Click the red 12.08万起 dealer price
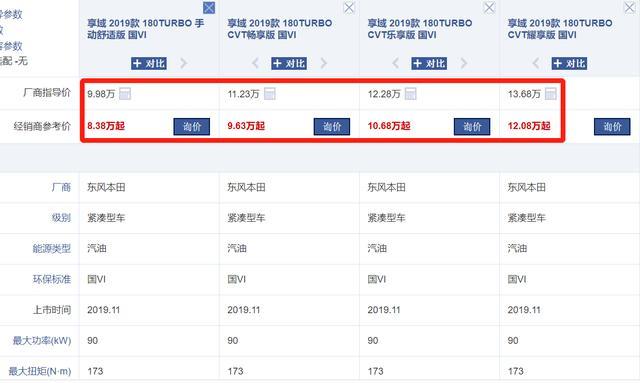The width and height of the screenshot is (640, 383). tap(529, 126)
